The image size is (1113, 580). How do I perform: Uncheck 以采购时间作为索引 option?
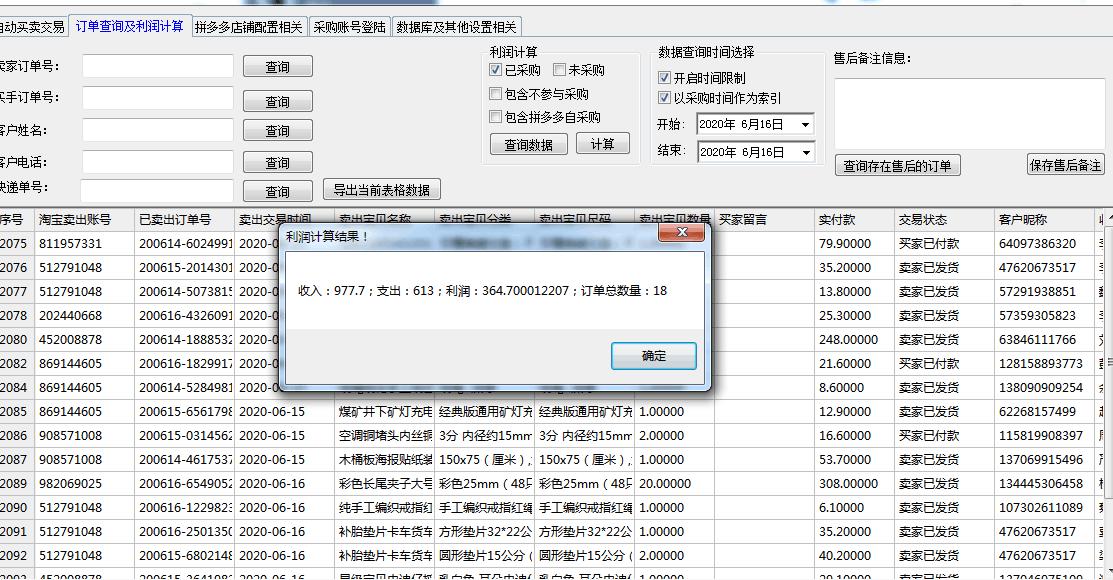pos(664,97)
